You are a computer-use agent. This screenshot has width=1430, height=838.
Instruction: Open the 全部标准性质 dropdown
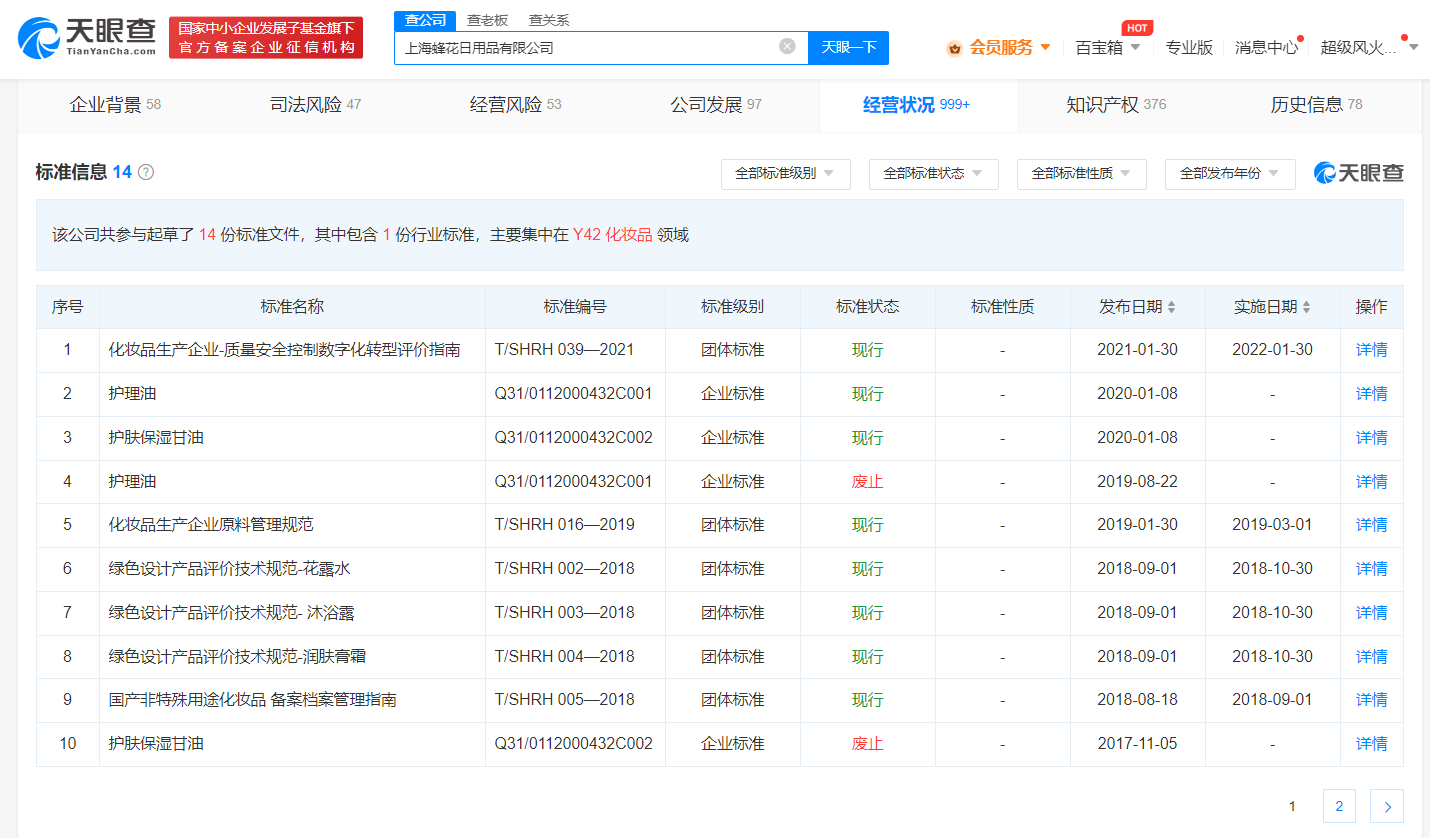pos(1081,174)
